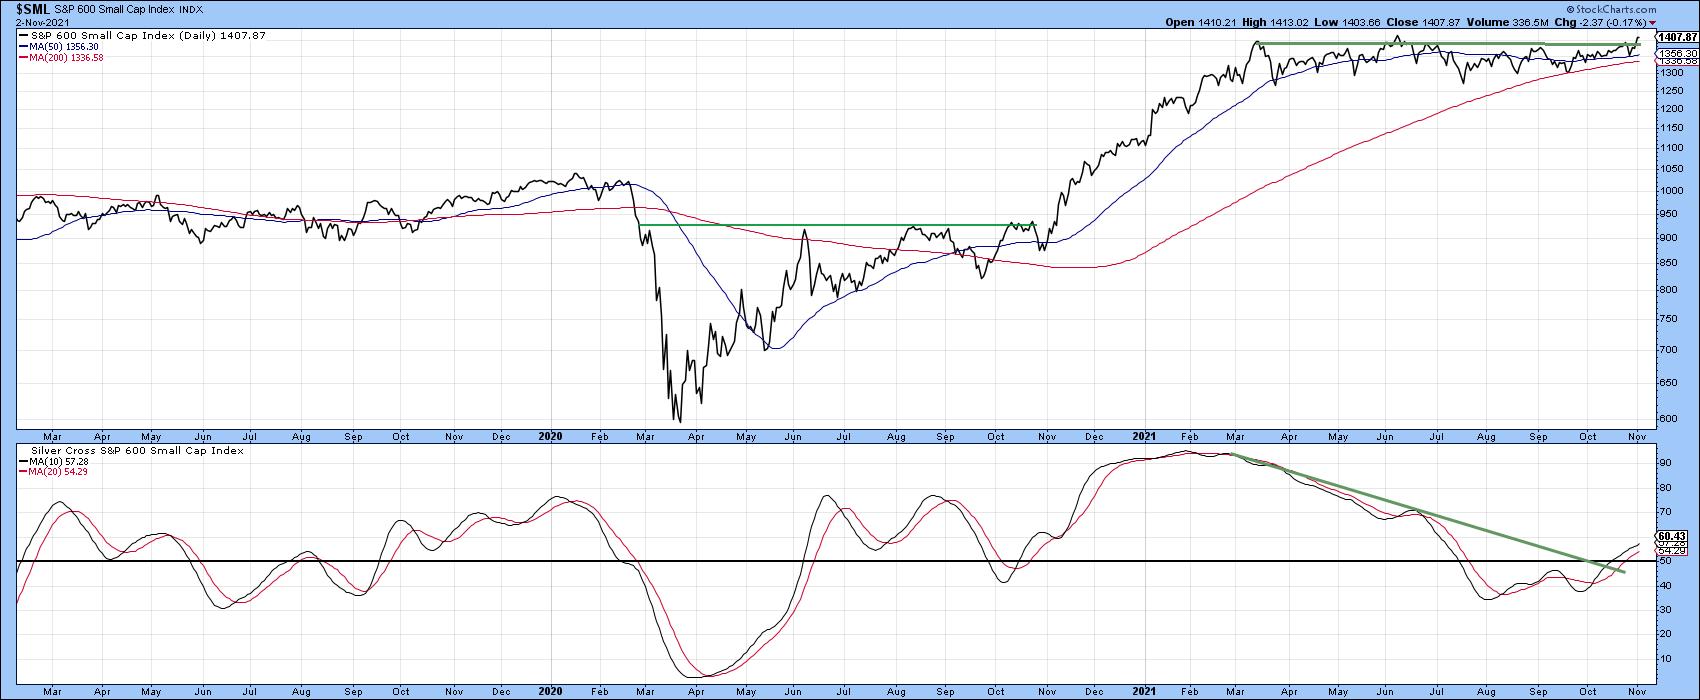
Task: Click the 30 label on indicator axis
Action: pos(1665,610)
